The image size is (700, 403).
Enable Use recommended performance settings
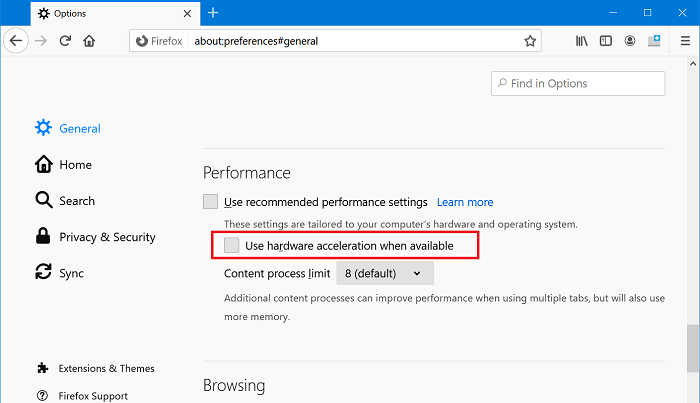point(210,202)
